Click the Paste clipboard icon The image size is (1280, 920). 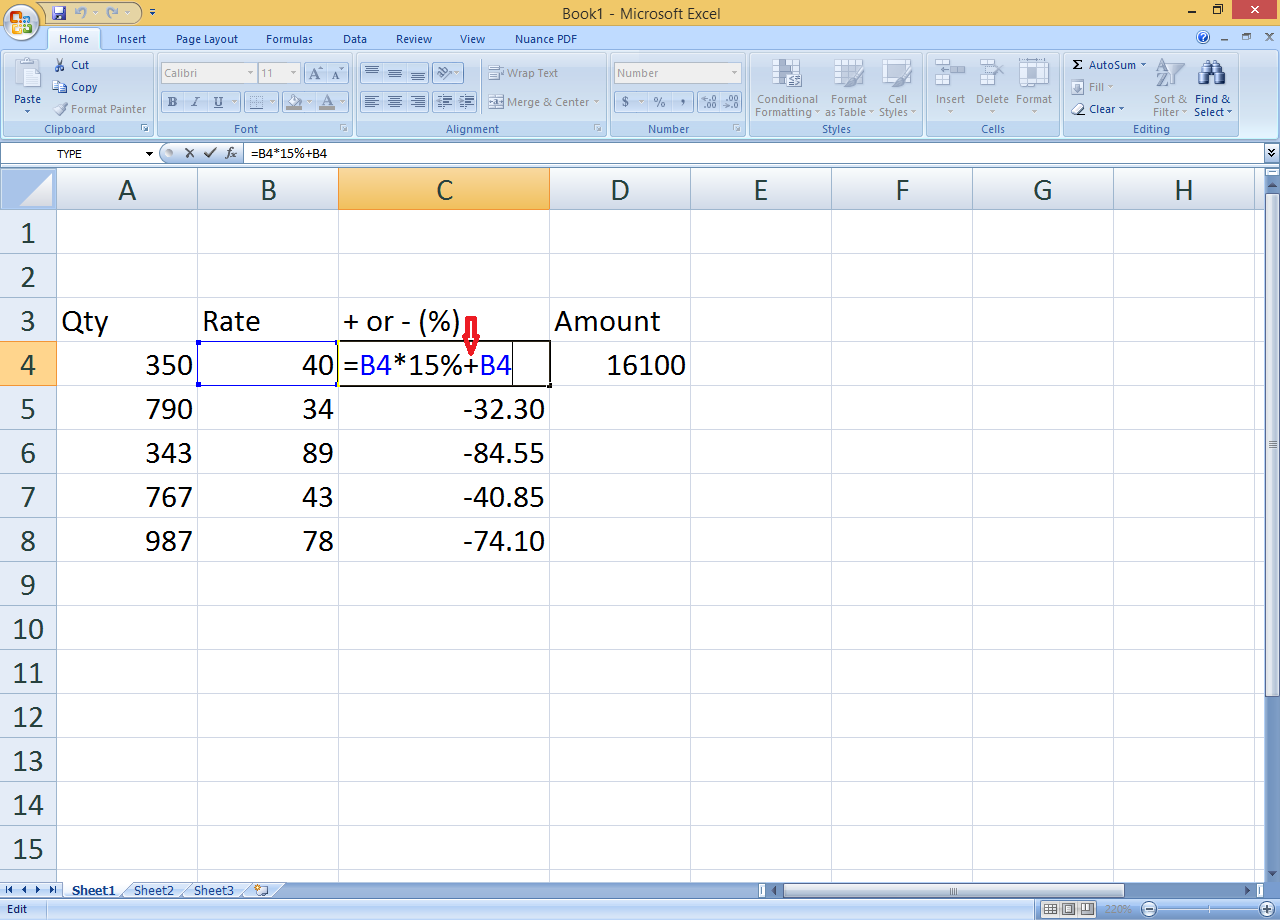pyautogui.click(x=28, y=75)
